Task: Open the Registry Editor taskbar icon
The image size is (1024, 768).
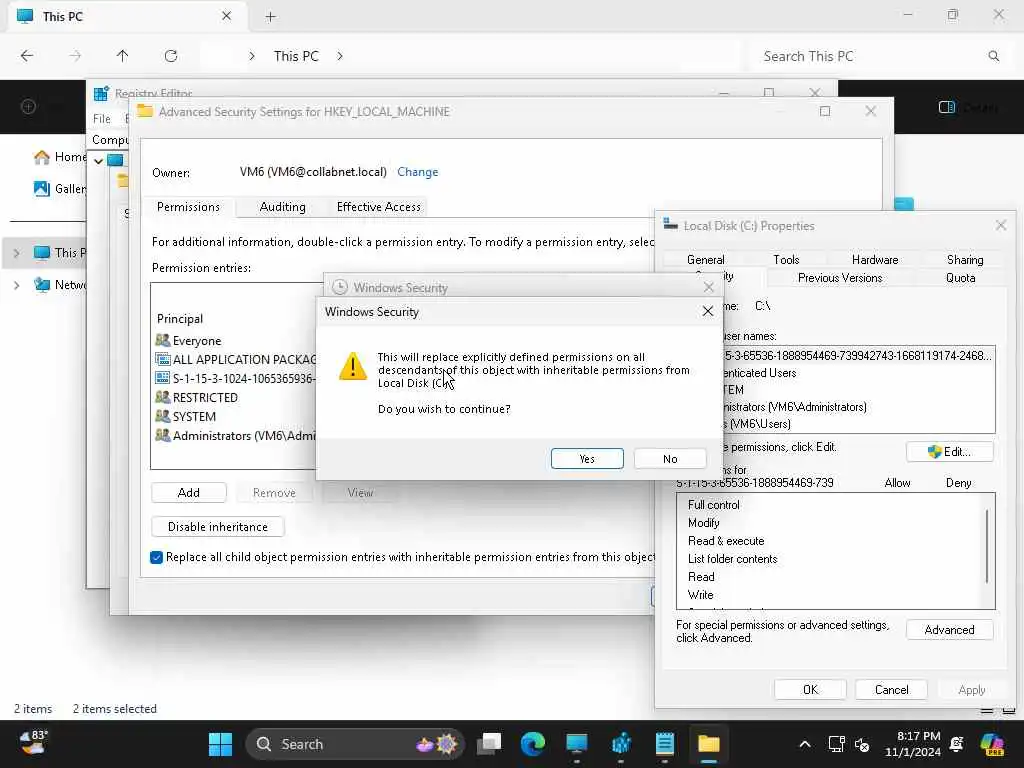Action: click(621, 744)
